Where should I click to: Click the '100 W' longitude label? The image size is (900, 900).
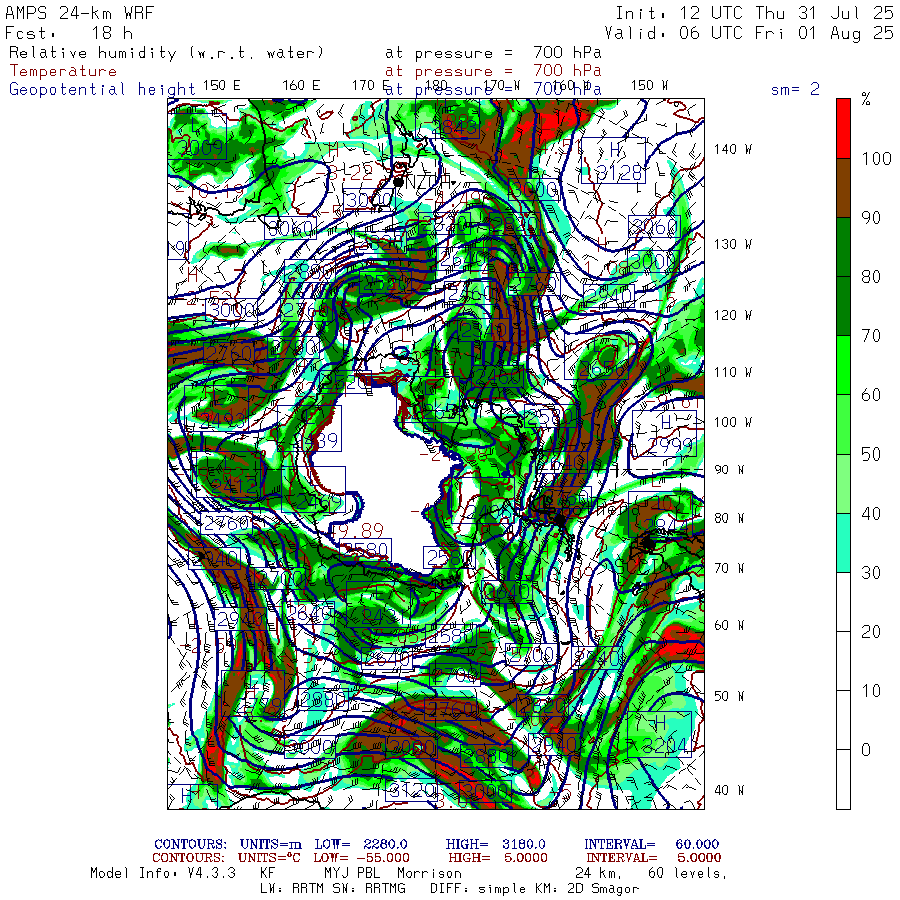coord(732,422)
